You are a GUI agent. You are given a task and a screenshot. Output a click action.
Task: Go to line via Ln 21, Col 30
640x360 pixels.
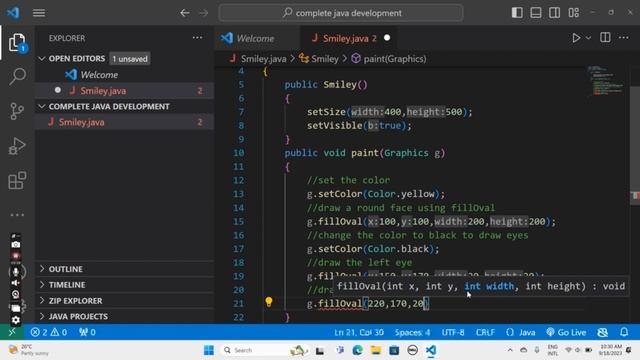tap(359, 332)
